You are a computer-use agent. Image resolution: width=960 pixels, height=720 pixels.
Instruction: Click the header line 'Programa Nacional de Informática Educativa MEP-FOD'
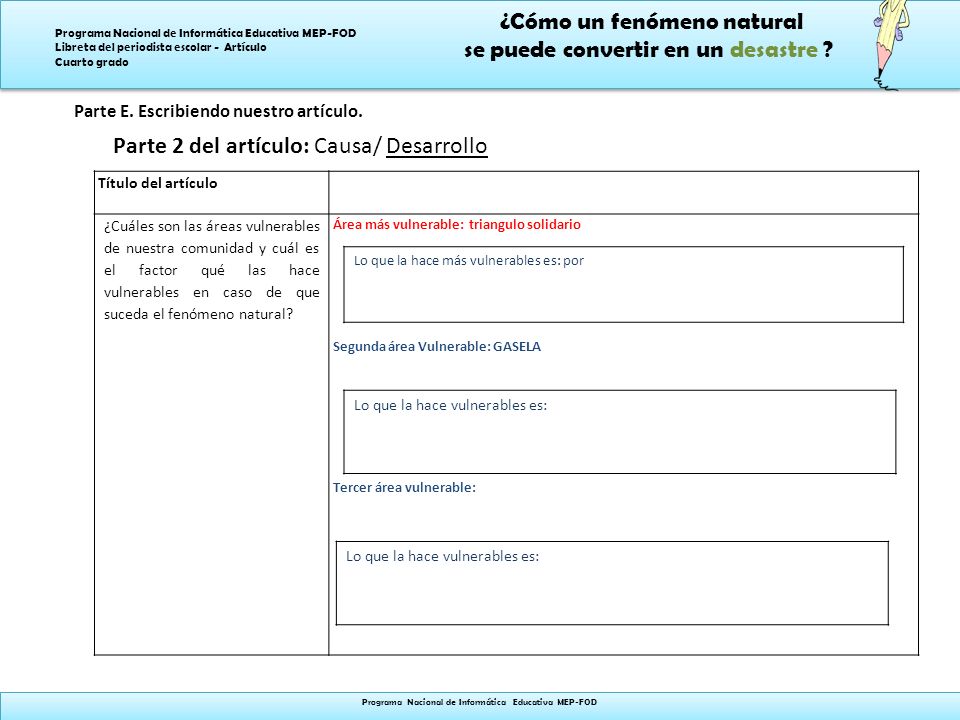click(x=206, y=33)
